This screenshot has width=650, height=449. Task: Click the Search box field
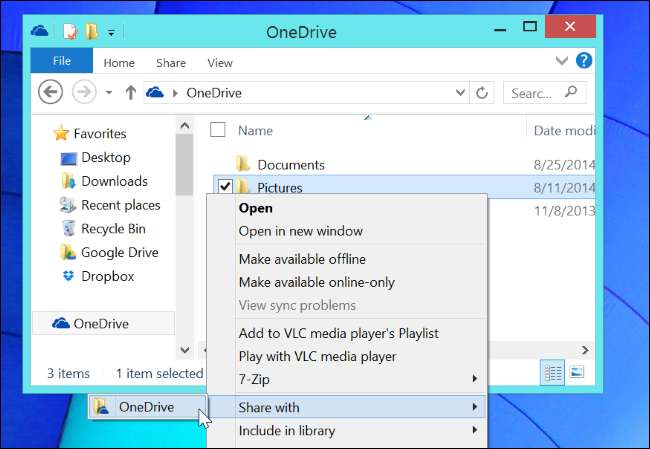click(x=545, y=93)
